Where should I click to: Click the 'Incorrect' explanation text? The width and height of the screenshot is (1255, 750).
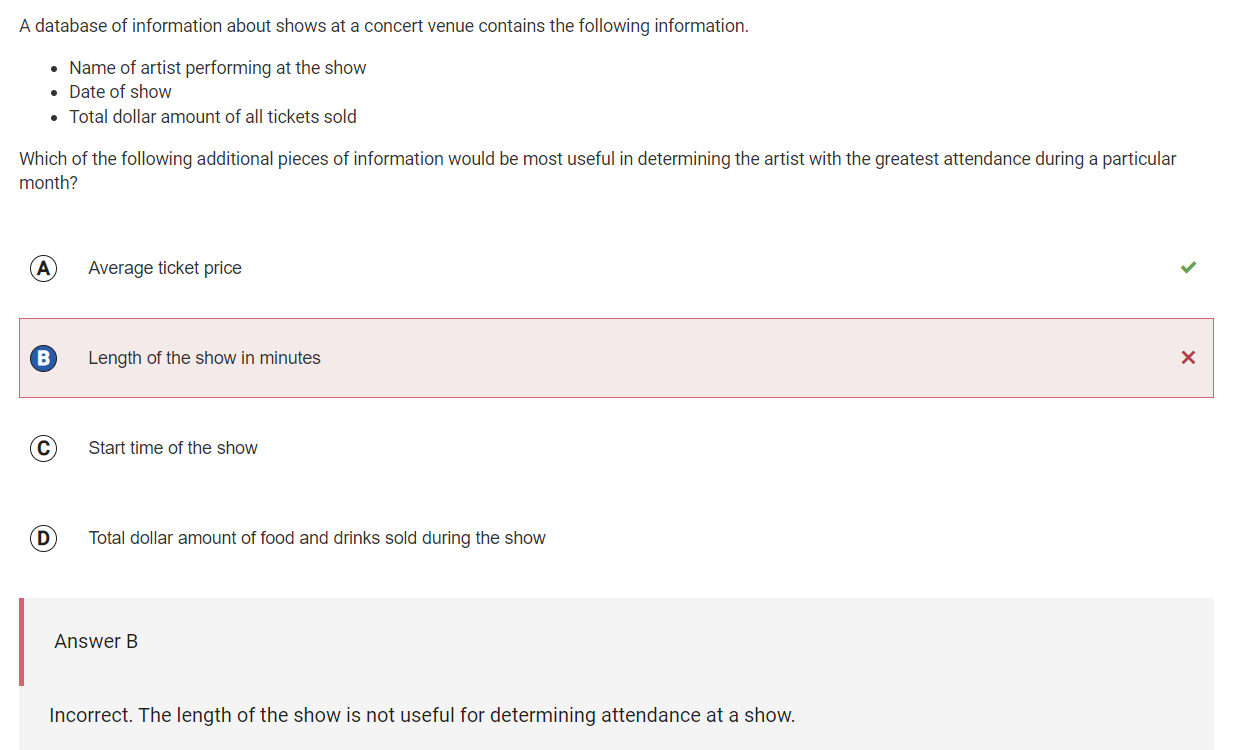coord(422,715)
